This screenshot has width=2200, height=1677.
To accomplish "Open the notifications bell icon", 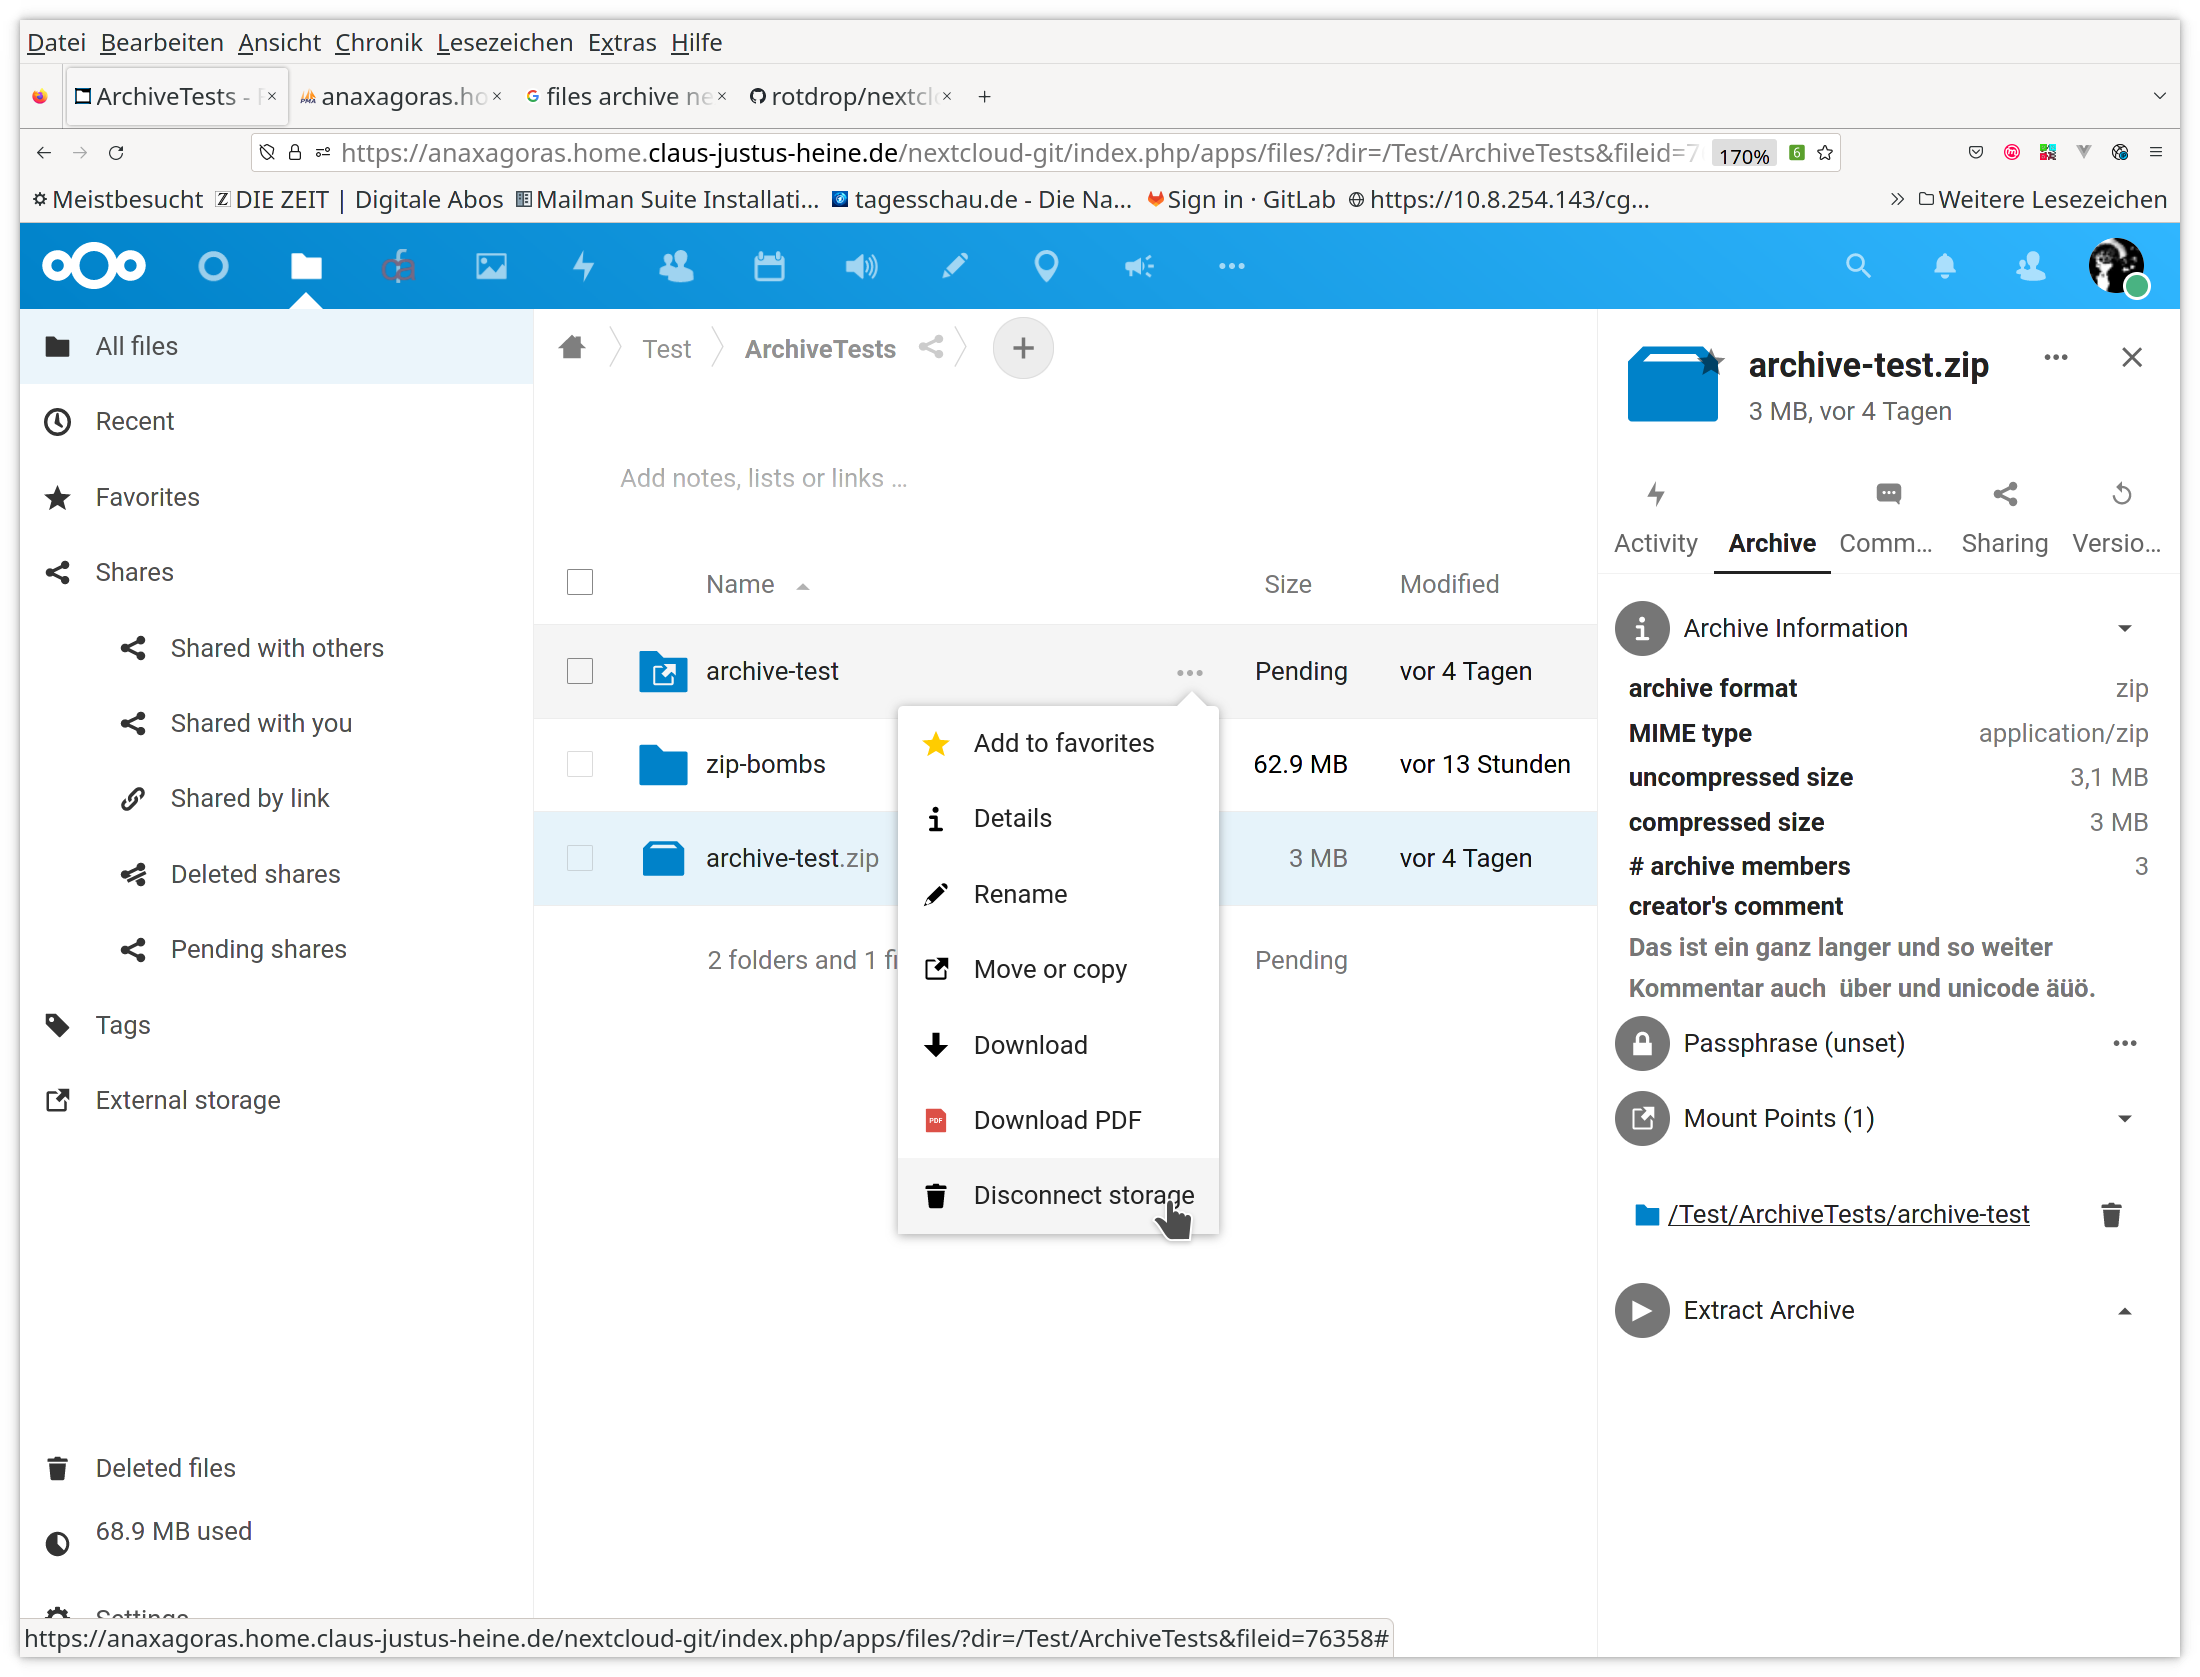I will (1944, 266).
